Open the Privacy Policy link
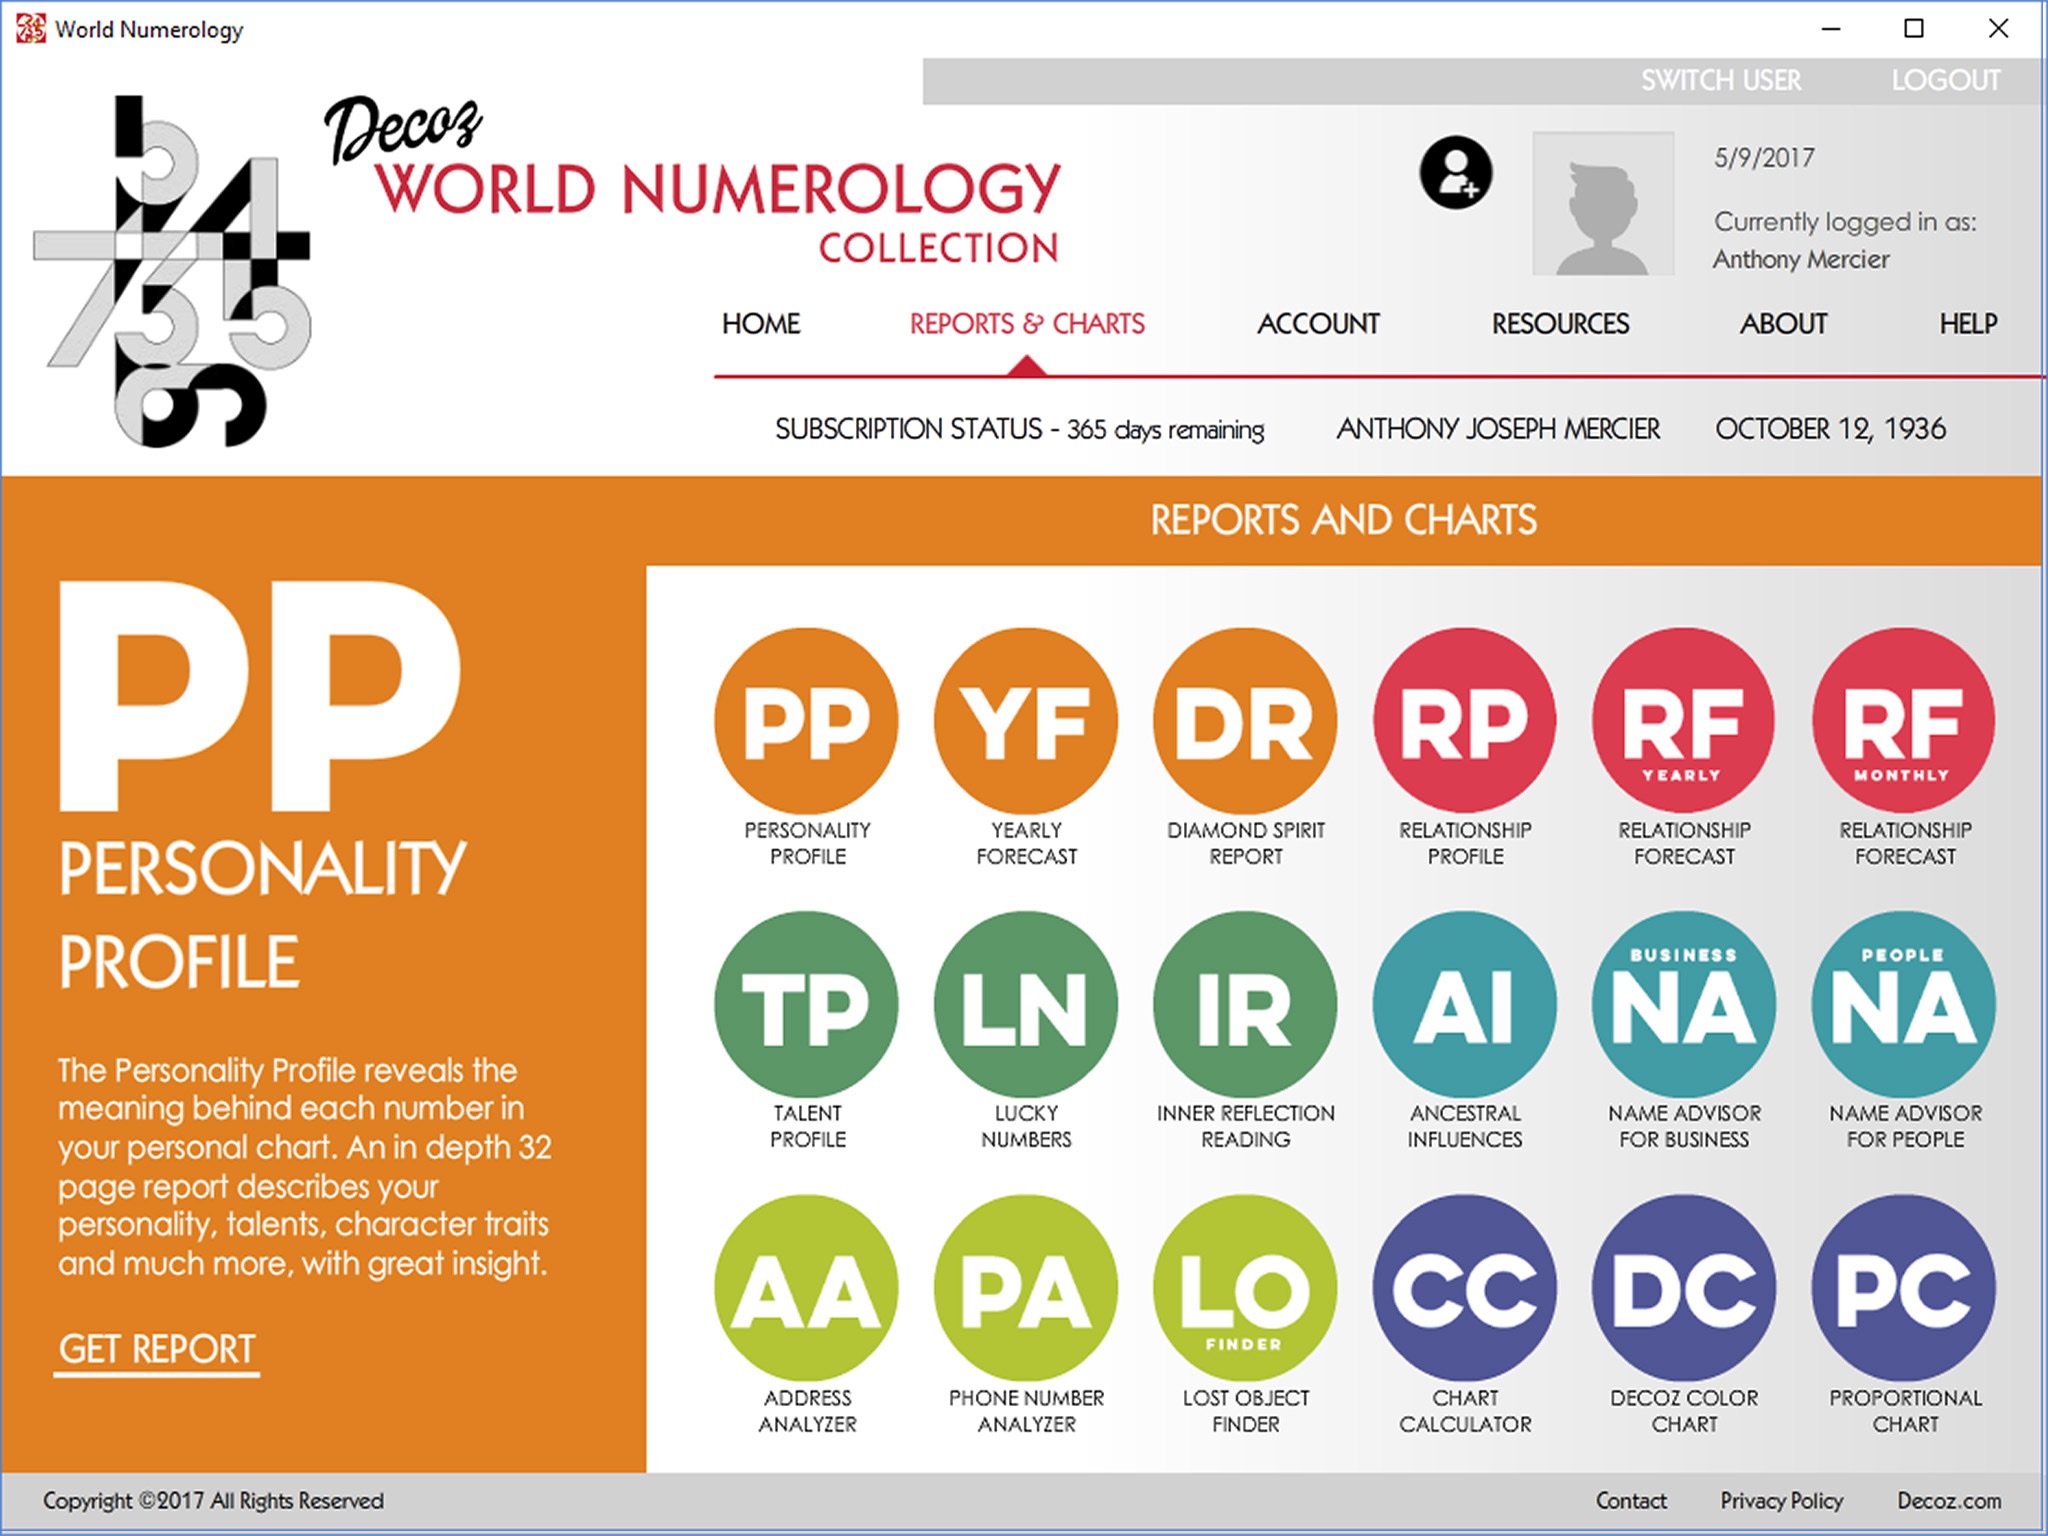The width and height of the screenshot is (2048, 1536). tap(1781, 1501)
